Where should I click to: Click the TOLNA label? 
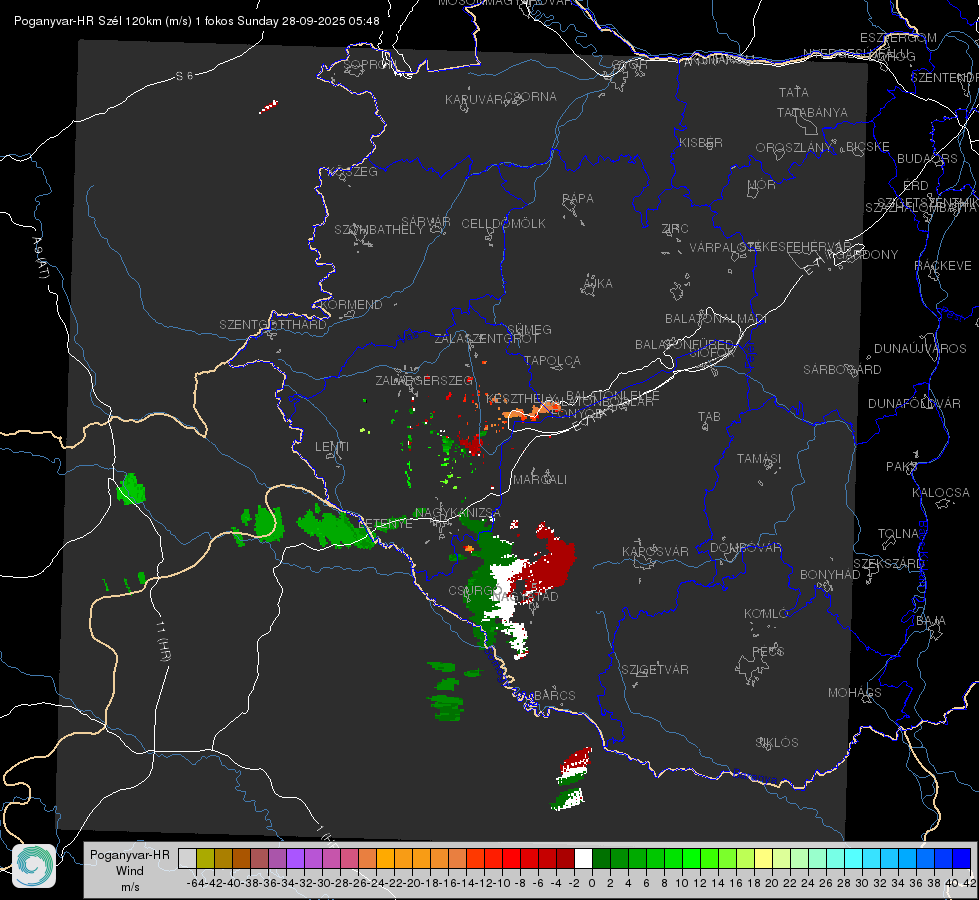[898, 534]
